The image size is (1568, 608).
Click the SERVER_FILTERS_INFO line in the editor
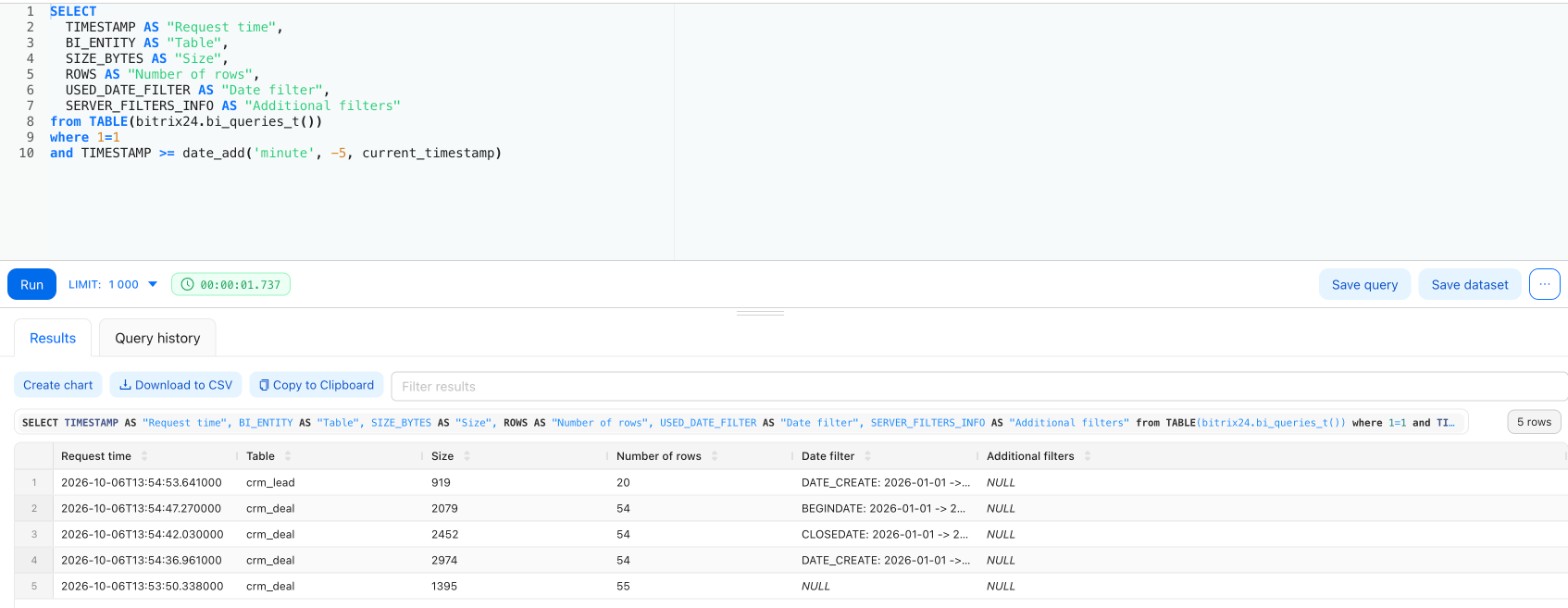click(233, 105)
